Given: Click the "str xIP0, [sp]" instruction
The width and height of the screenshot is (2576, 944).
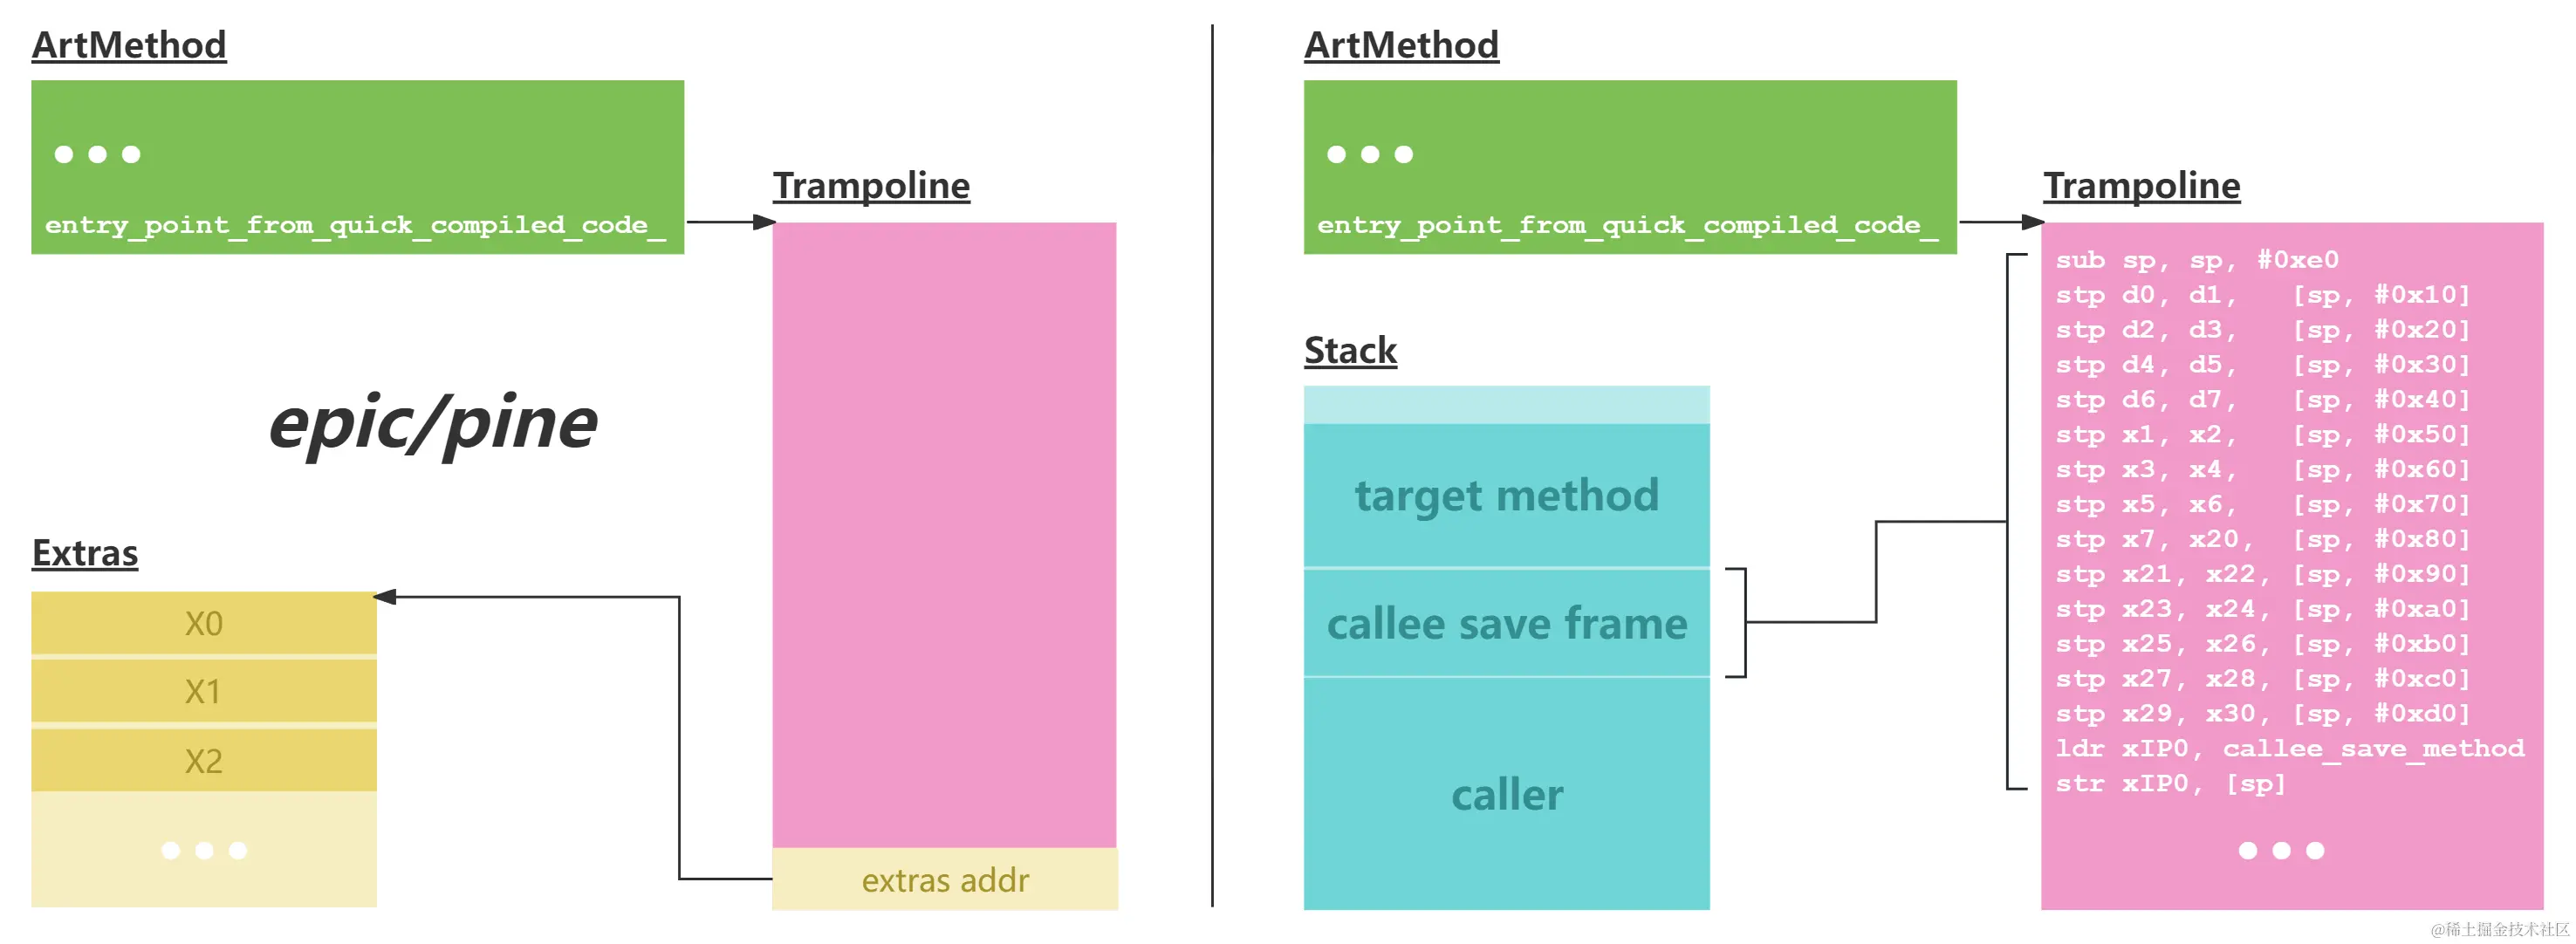Looking at the screenshot, I should [2170, 784].
